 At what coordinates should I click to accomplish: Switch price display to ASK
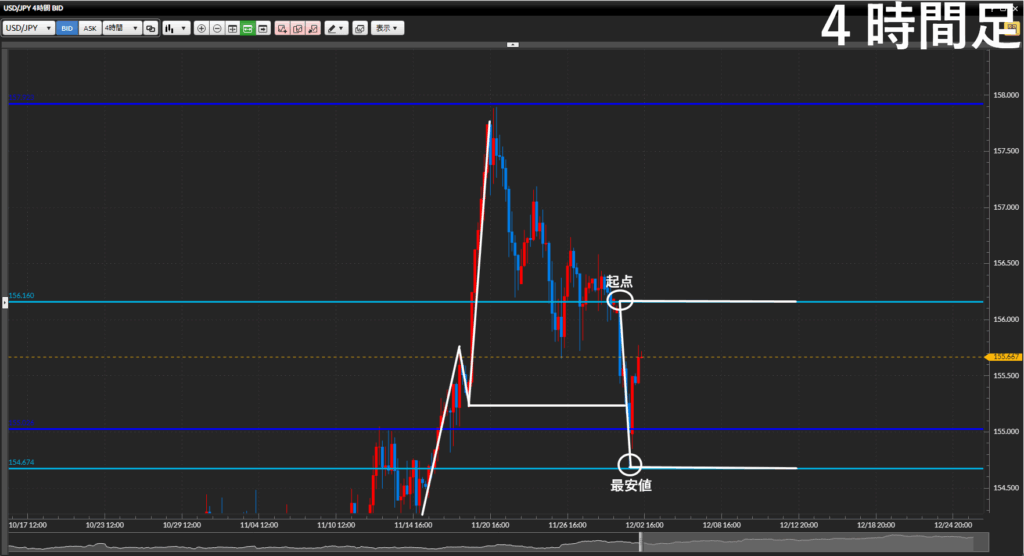(x=89, y=28)
